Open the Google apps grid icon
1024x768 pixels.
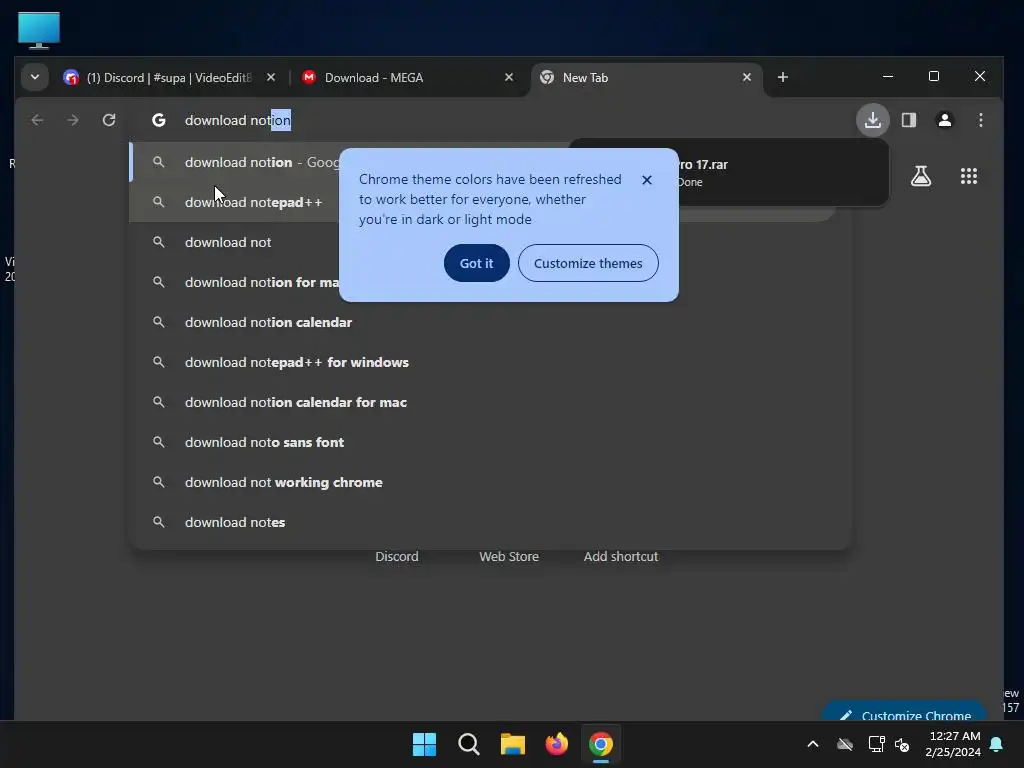(x=968, y=176)
